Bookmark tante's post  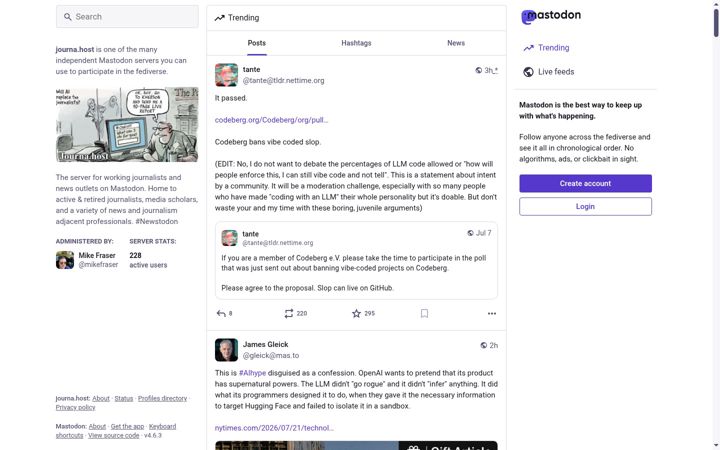coord(424,314)
